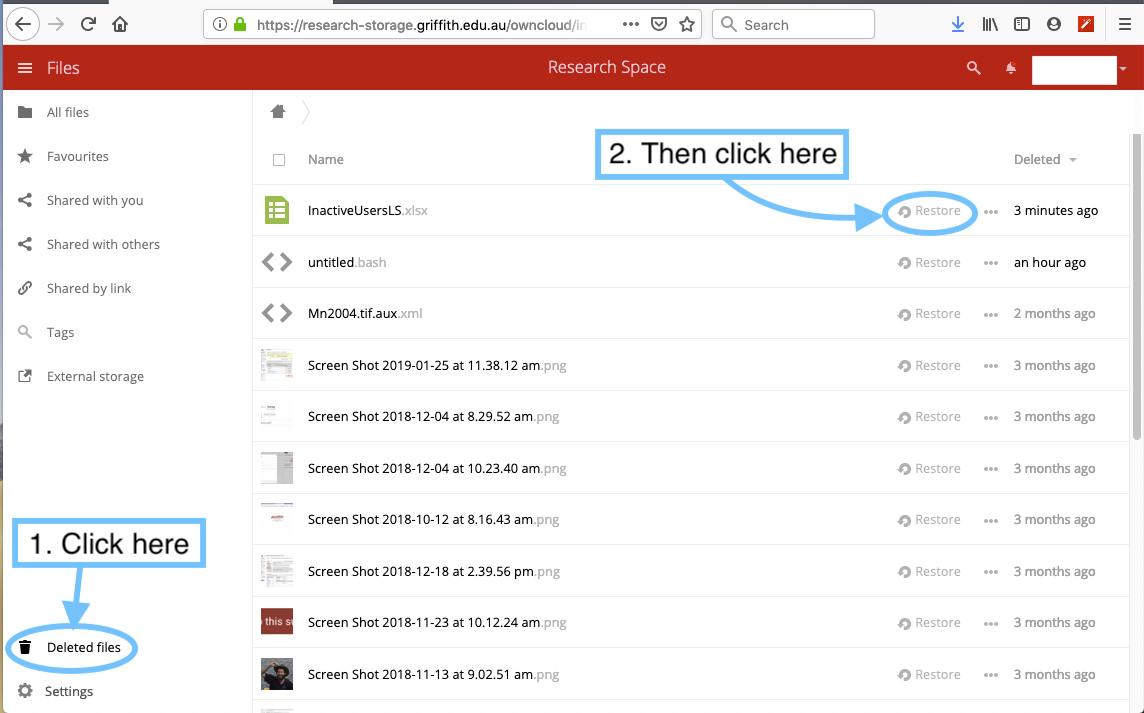Expand page actions in the address bar
The width and height of the screenshot is (1144, 713).
(631, 24)
